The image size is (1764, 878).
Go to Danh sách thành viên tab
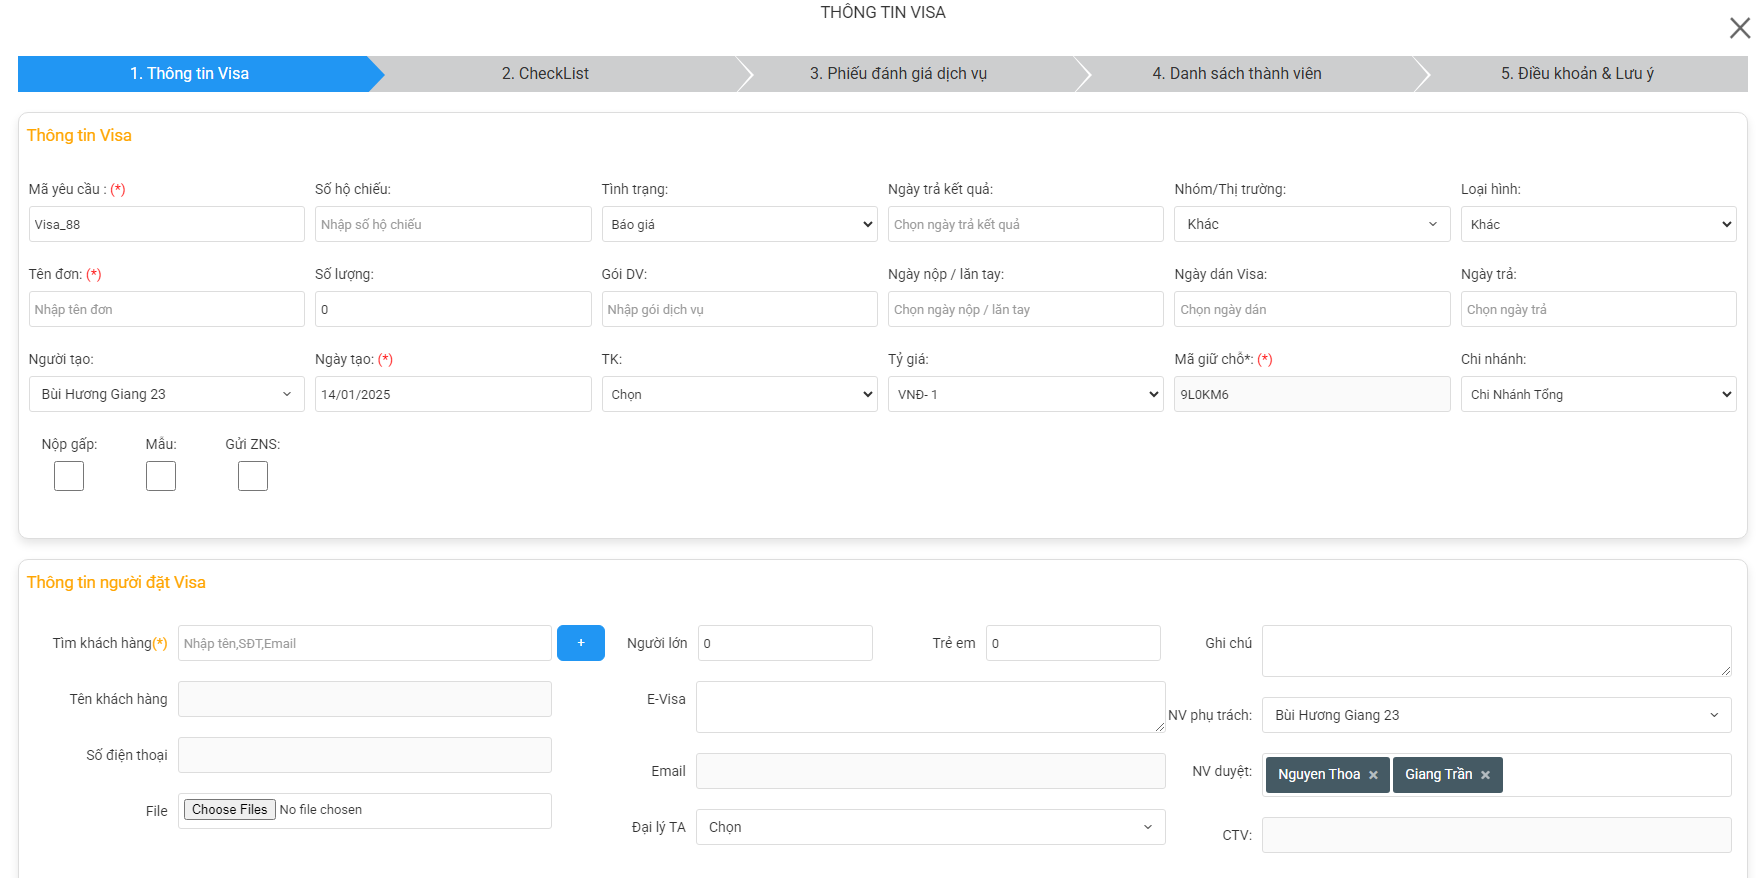1236,74
